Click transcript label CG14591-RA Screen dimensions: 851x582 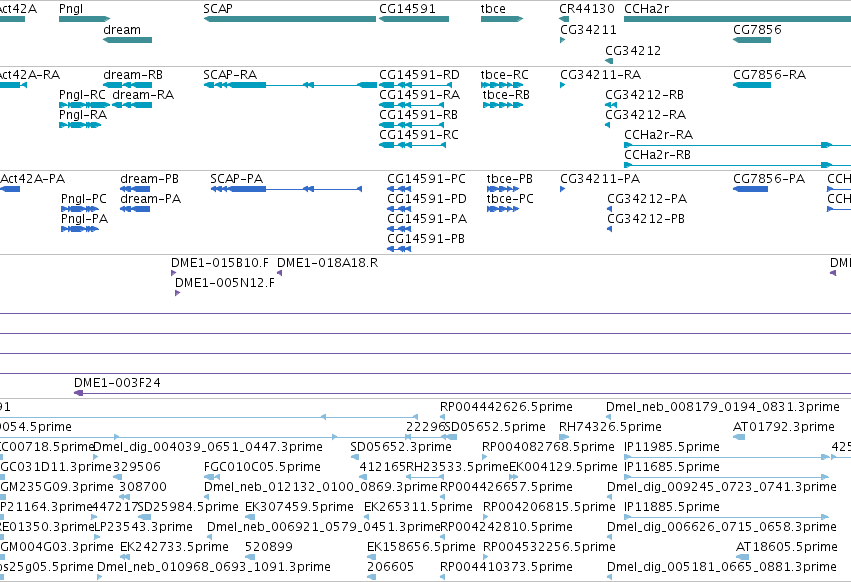(420, 94)
